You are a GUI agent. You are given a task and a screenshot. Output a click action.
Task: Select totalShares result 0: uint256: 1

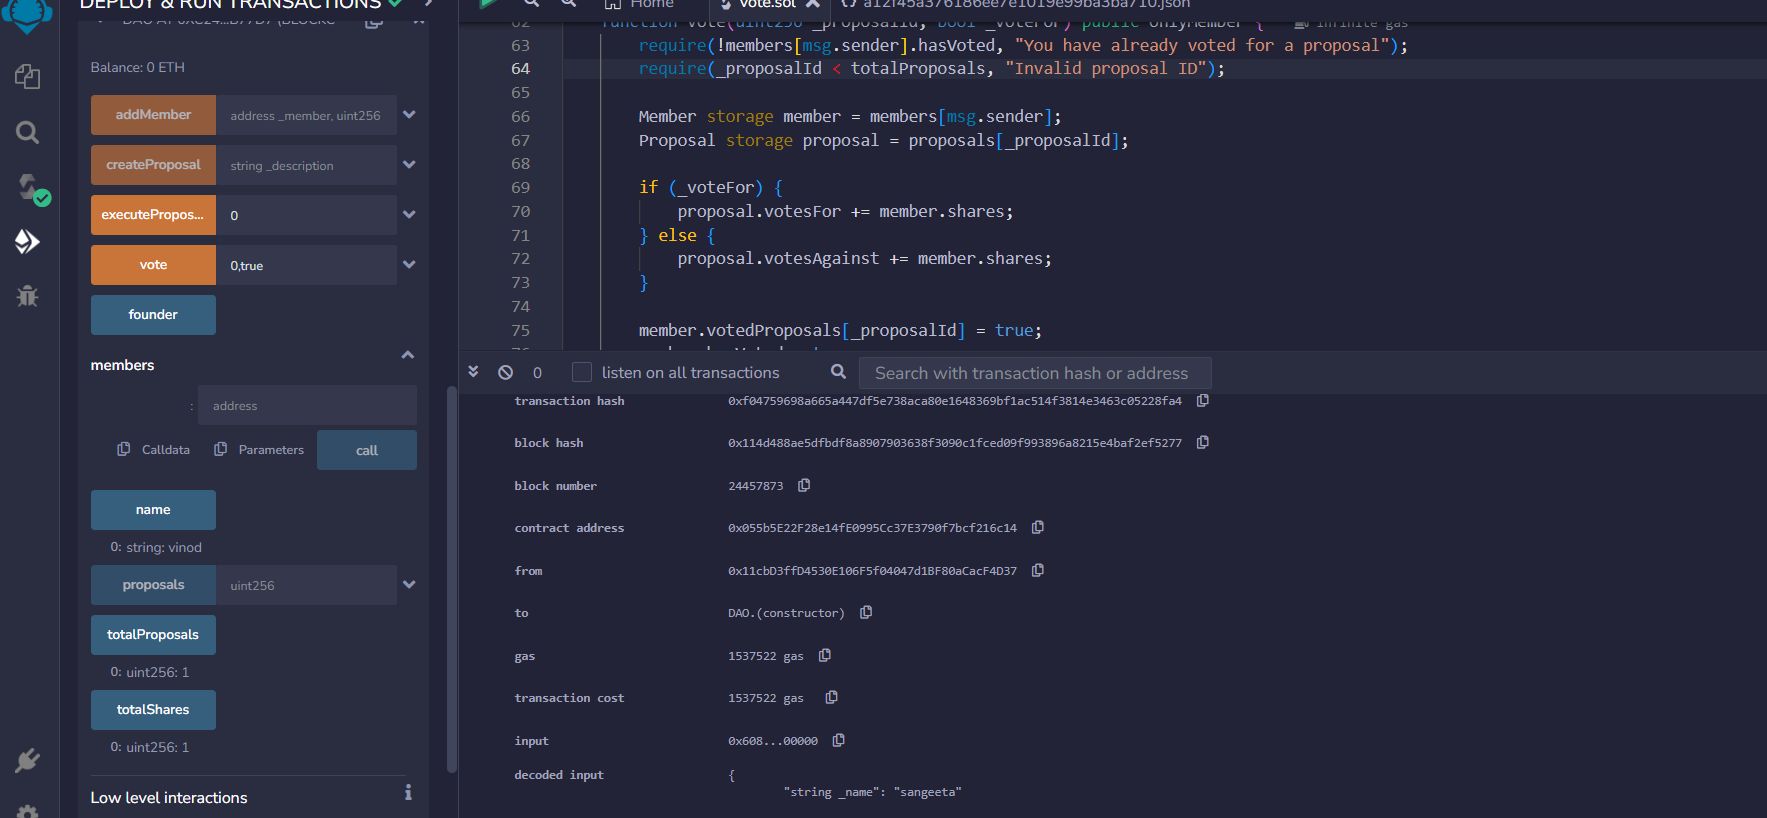pos(150,747)
